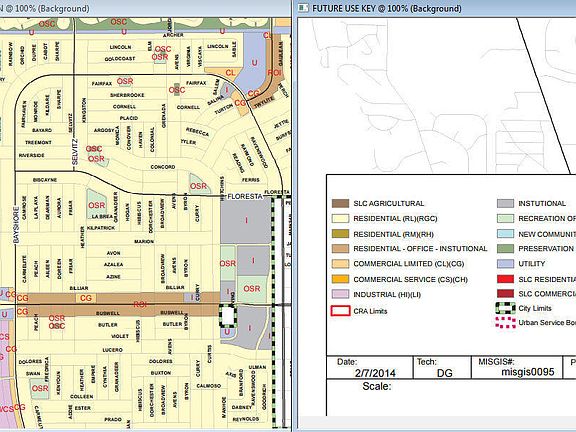Click the GOLDCOAST street label
The width and height of the screenshot is (576, 432).
(120, 59)
